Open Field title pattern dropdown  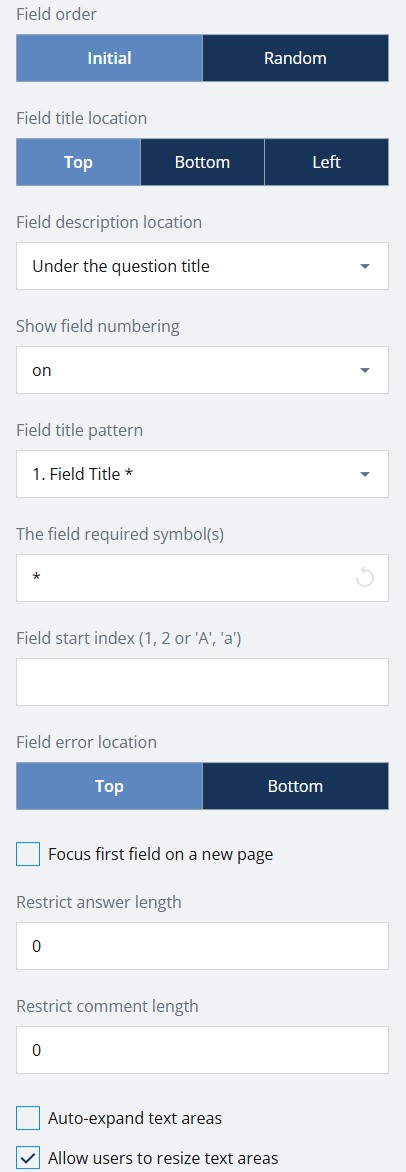(x=203, y=474)
